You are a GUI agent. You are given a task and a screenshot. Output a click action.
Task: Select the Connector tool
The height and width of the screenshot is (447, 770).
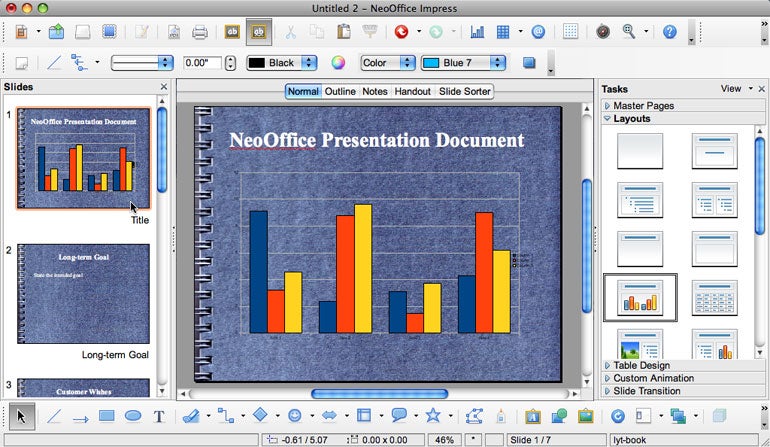(x=225, y=416)
